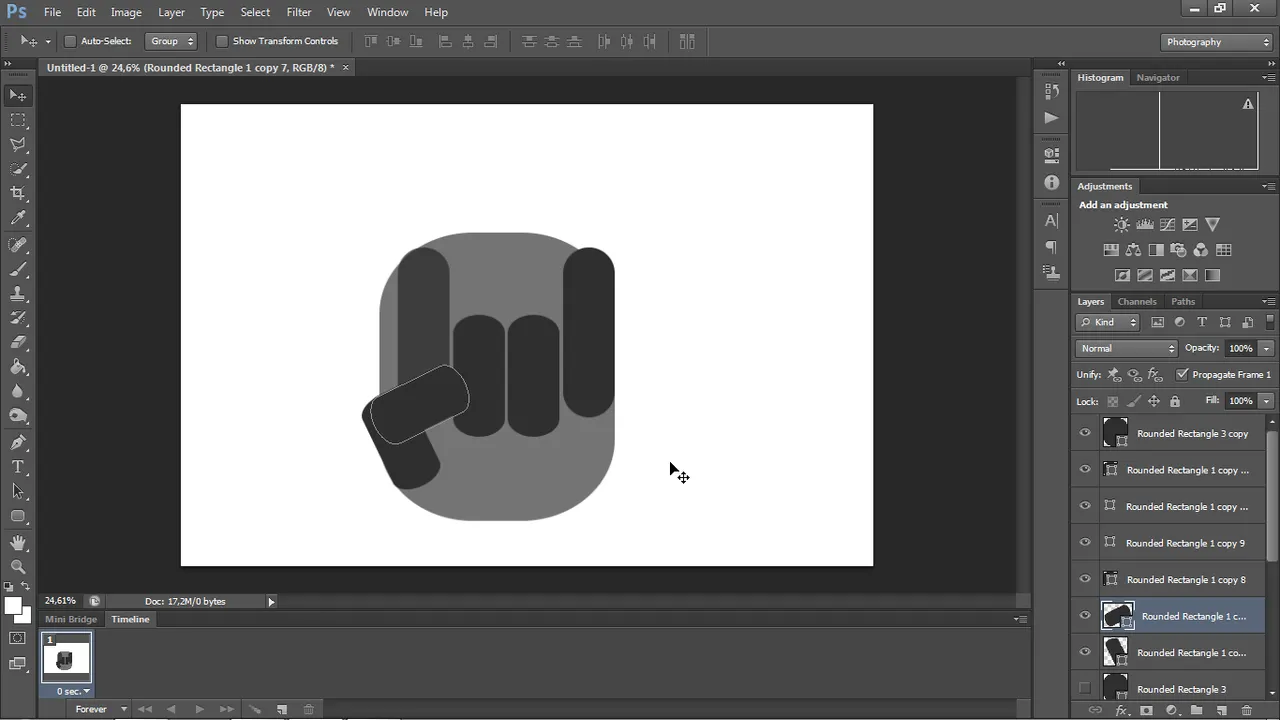Enable the Auto-Select checkbox
This screenshot has width=1280, height=720.
(x=70, y=41)
